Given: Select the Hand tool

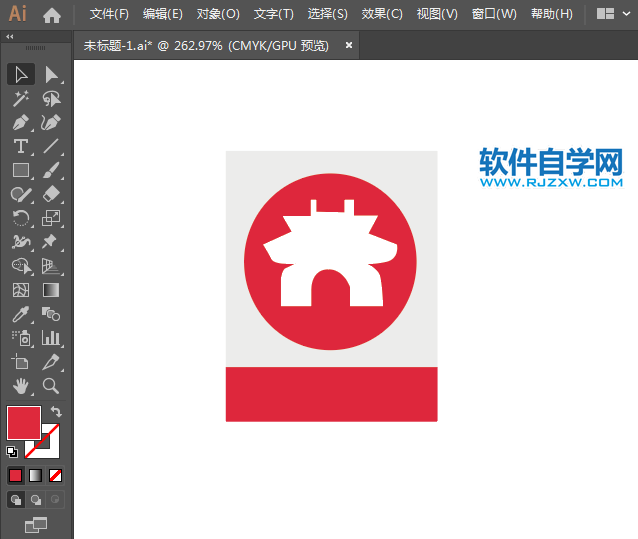Looking at the screenshot, I should click(21, 386).
